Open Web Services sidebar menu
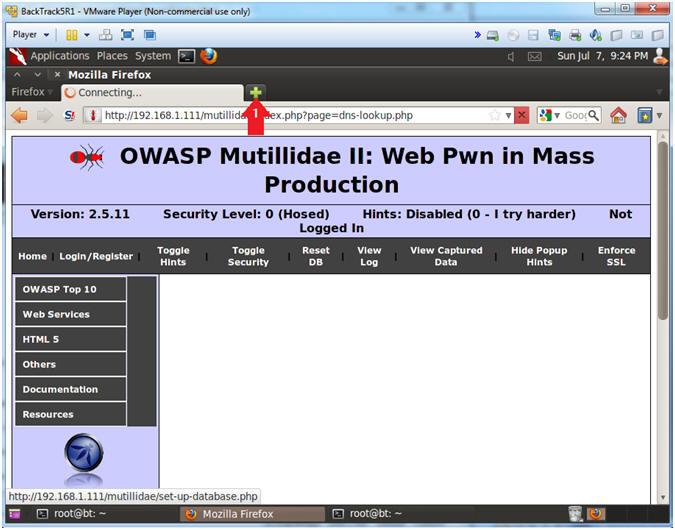Viewport: 675px width, 530px height. 71,314
